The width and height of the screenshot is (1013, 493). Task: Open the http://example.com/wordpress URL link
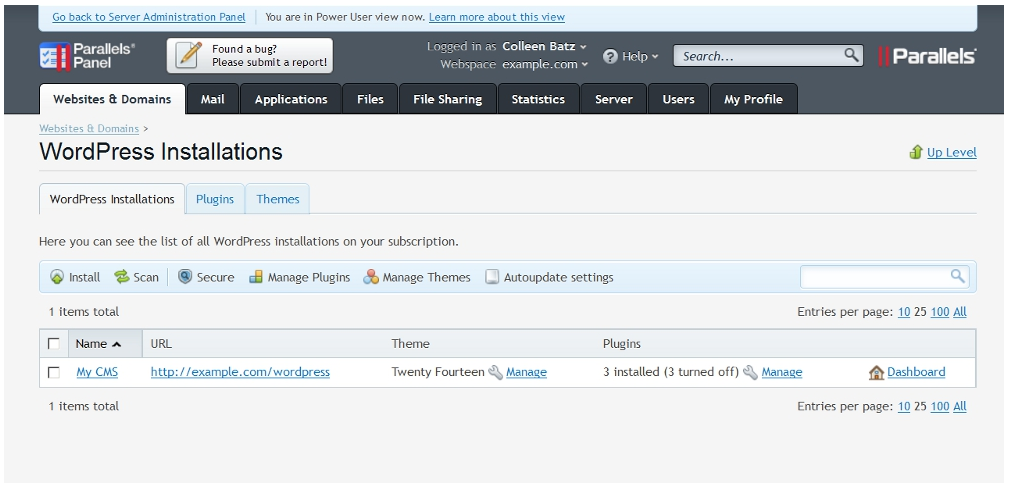pyautogui.click(x=240, y=372)
